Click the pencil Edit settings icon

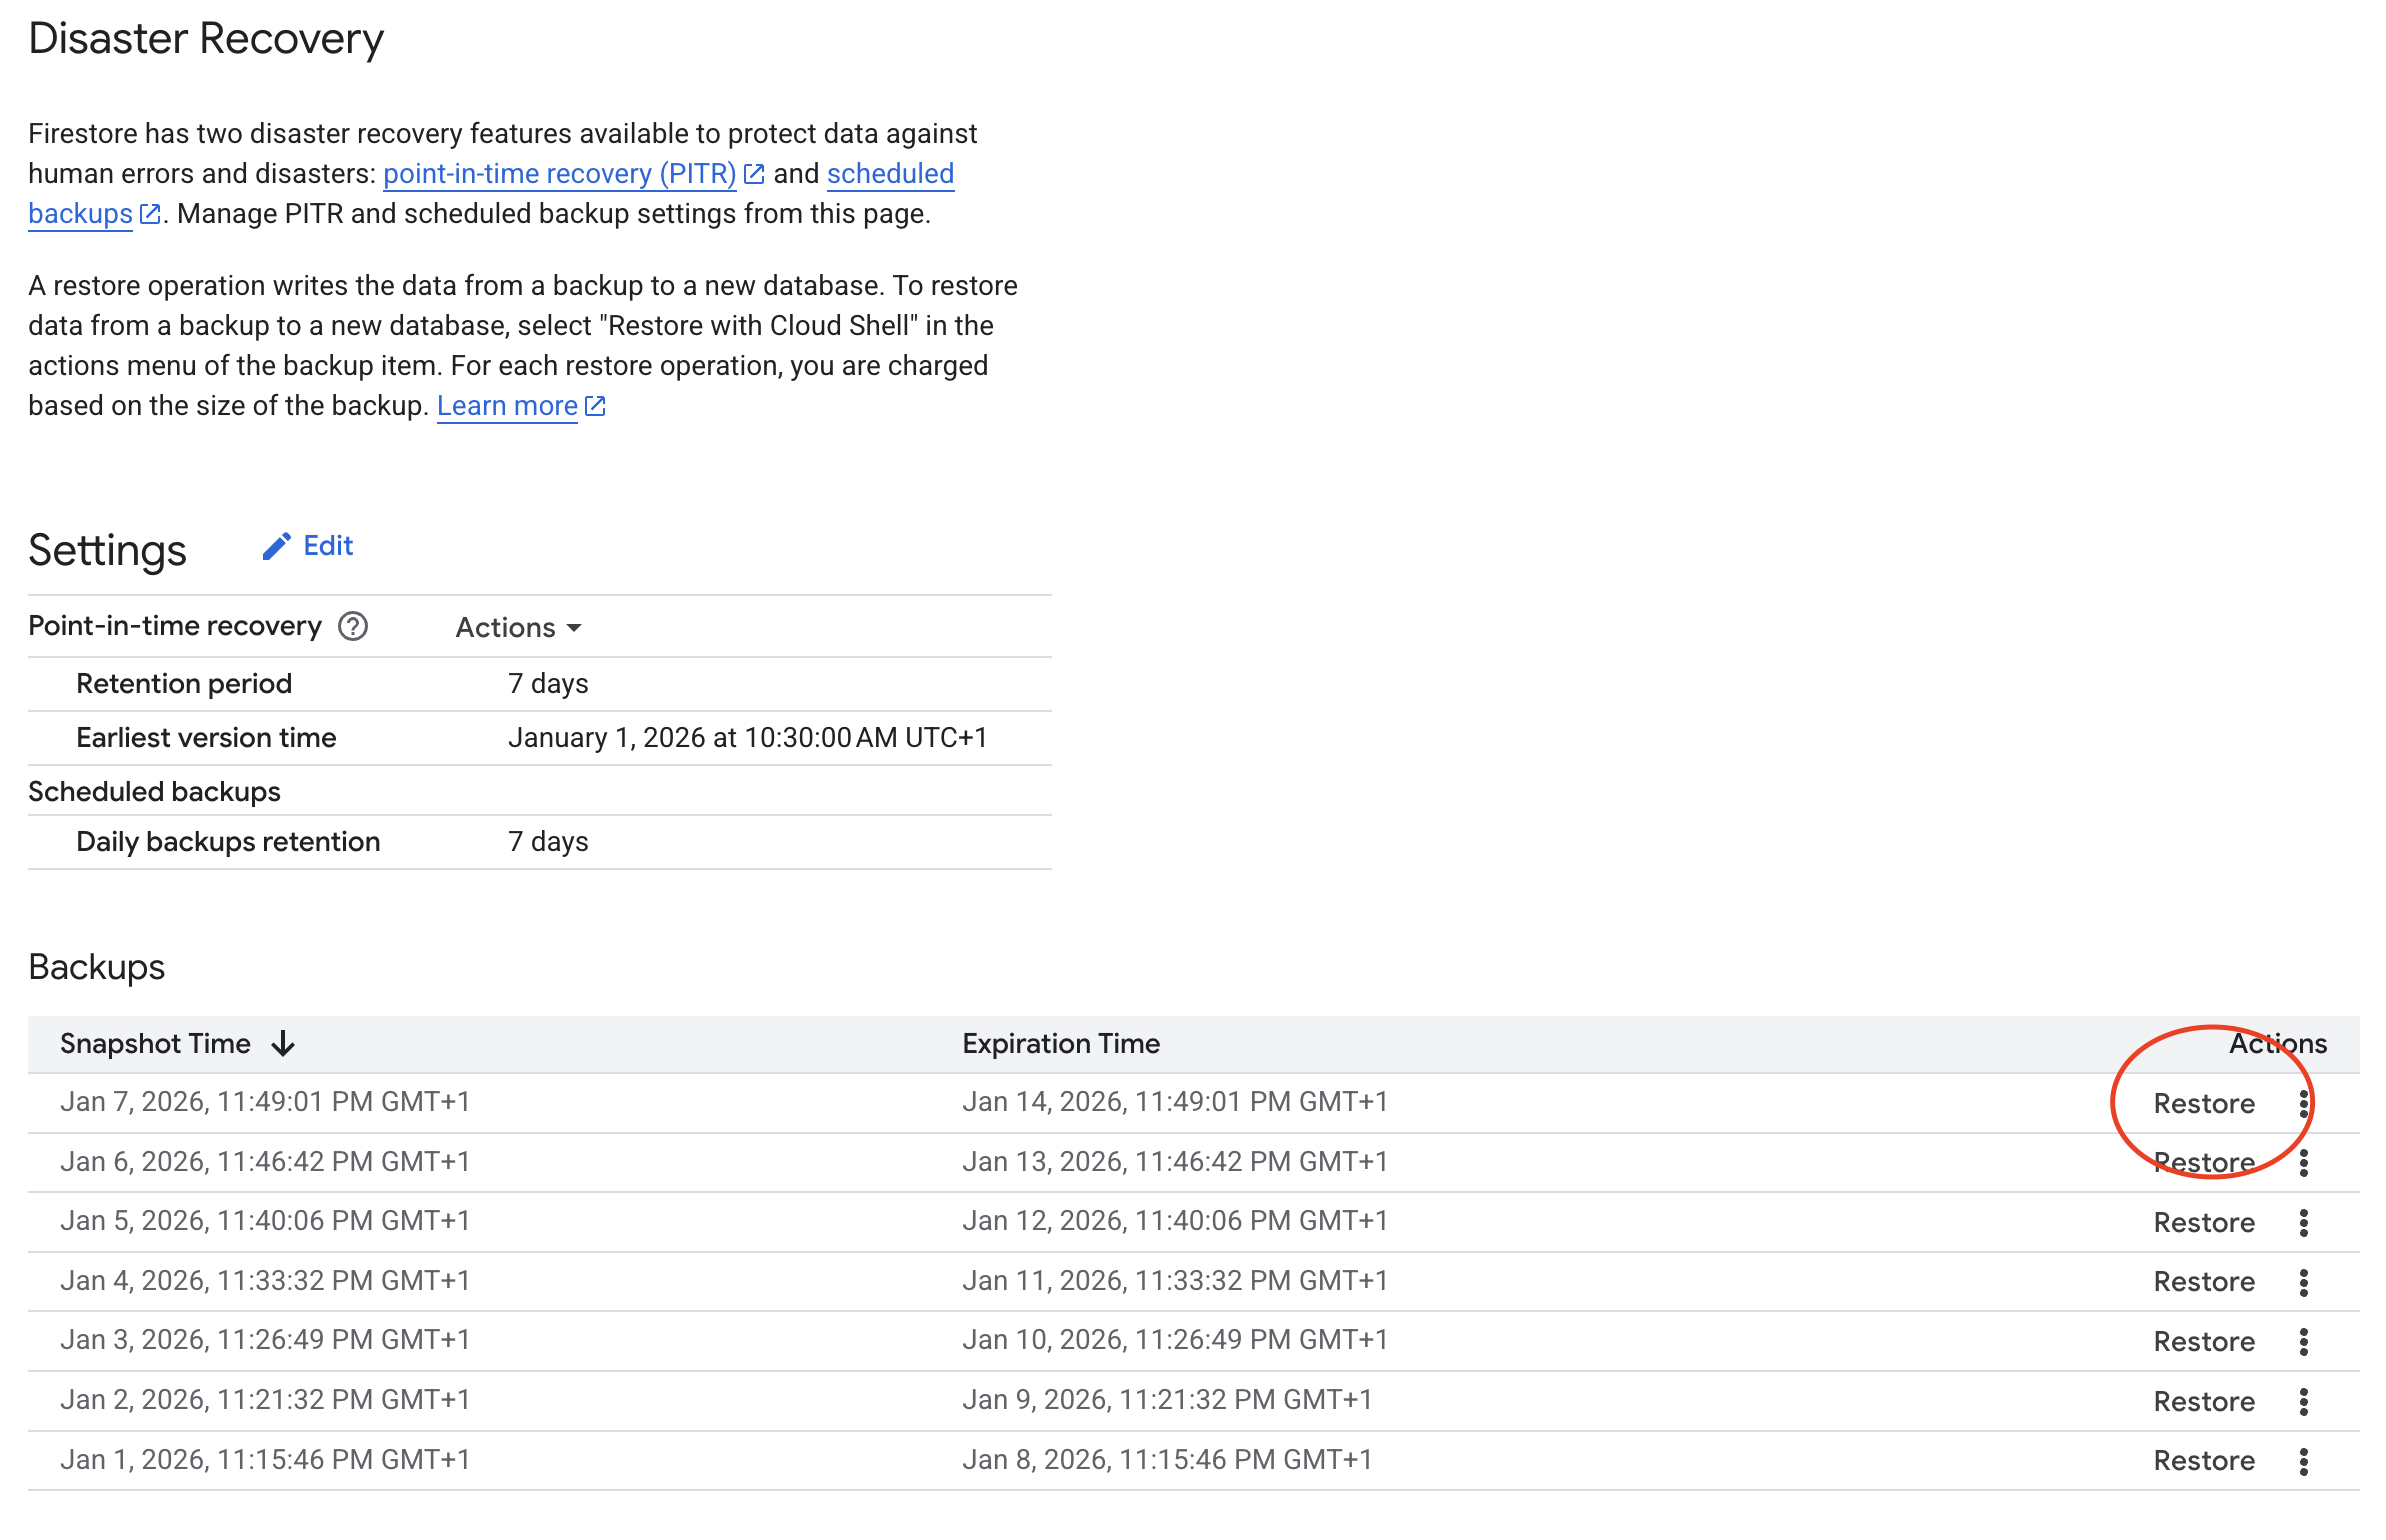[x=276, y=546]
